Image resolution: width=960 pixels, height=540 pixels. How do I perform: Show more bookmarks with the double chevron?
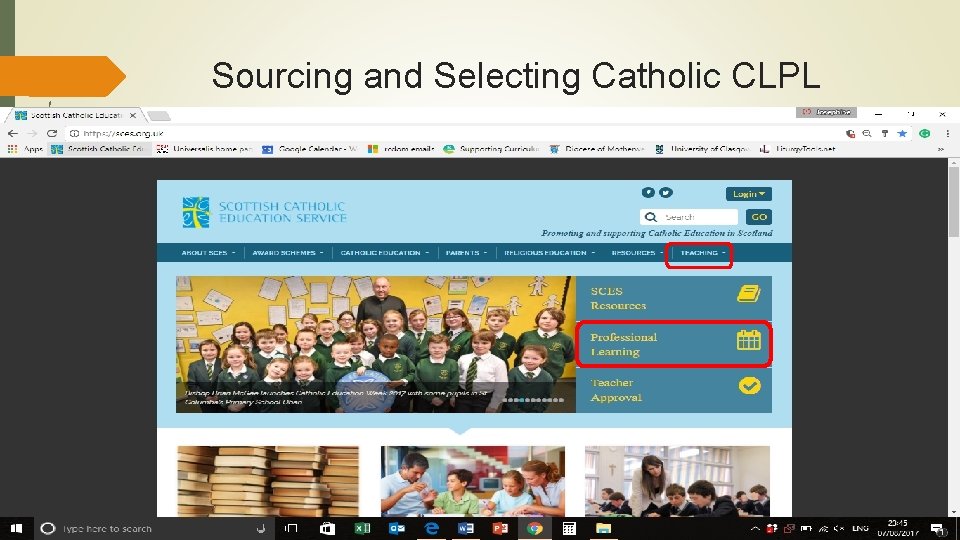click(941, 149)
